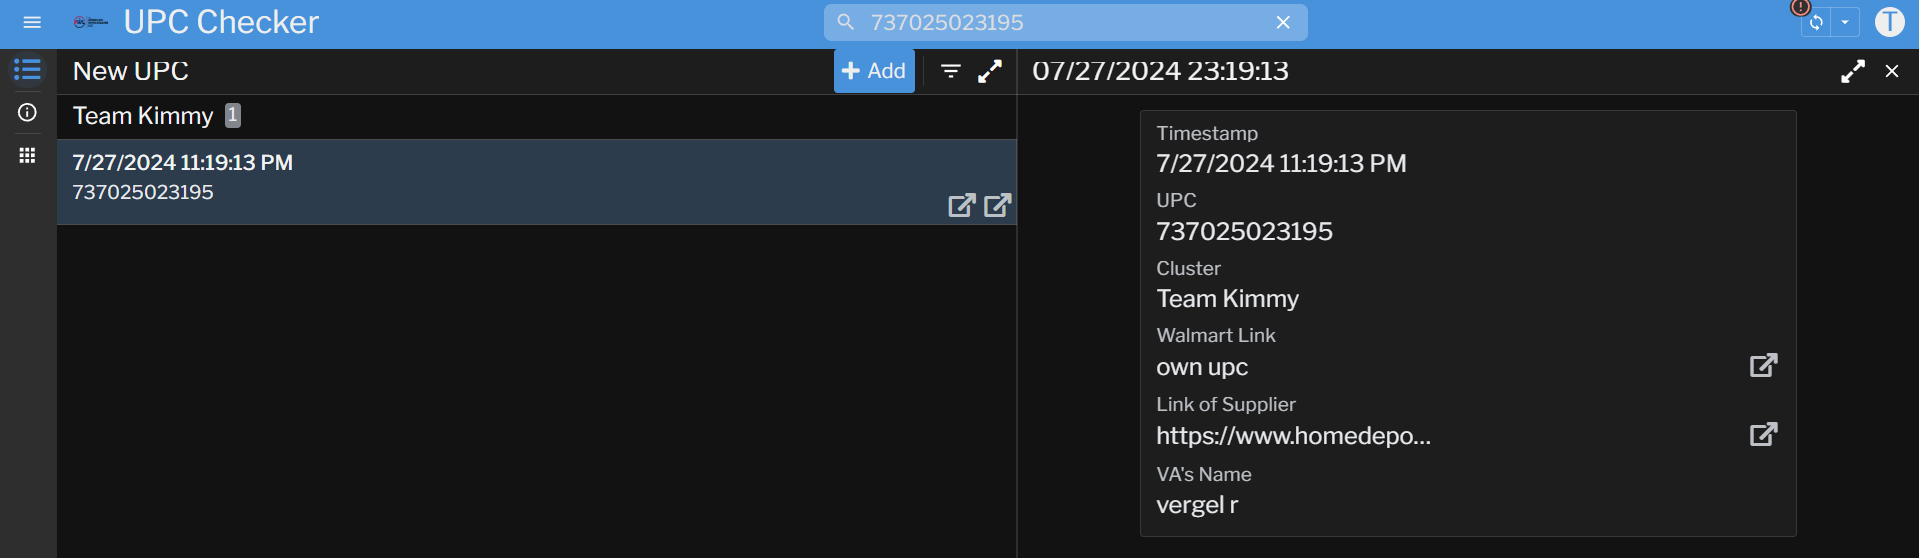Open the grid apps sidebar icon
This screenshot has width=1919, height=558.
tap(27, 155)
